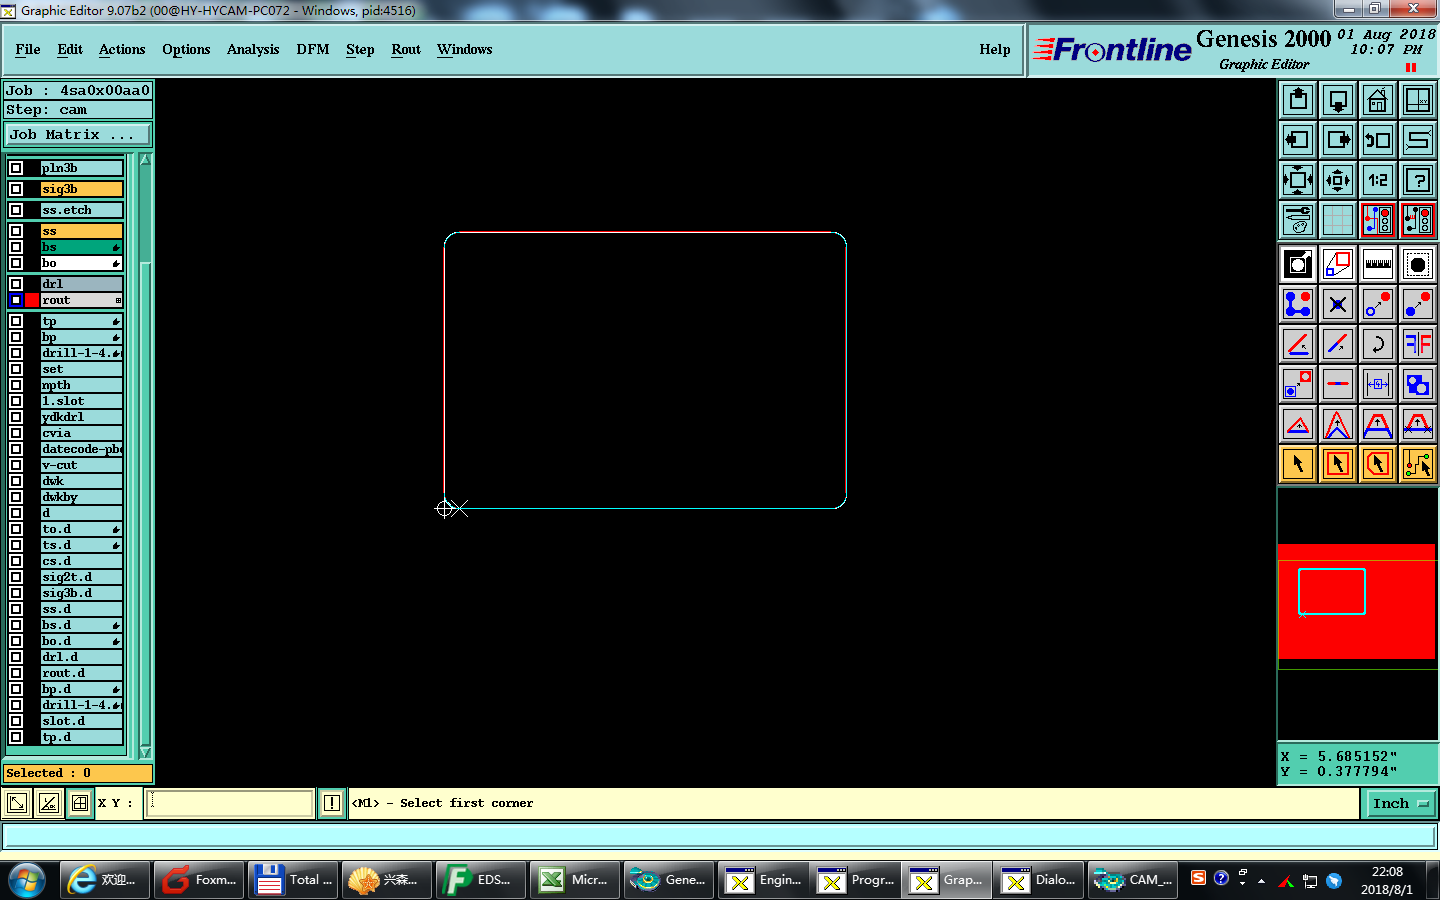Click the zoom in expanding arrows icon

1298,180
